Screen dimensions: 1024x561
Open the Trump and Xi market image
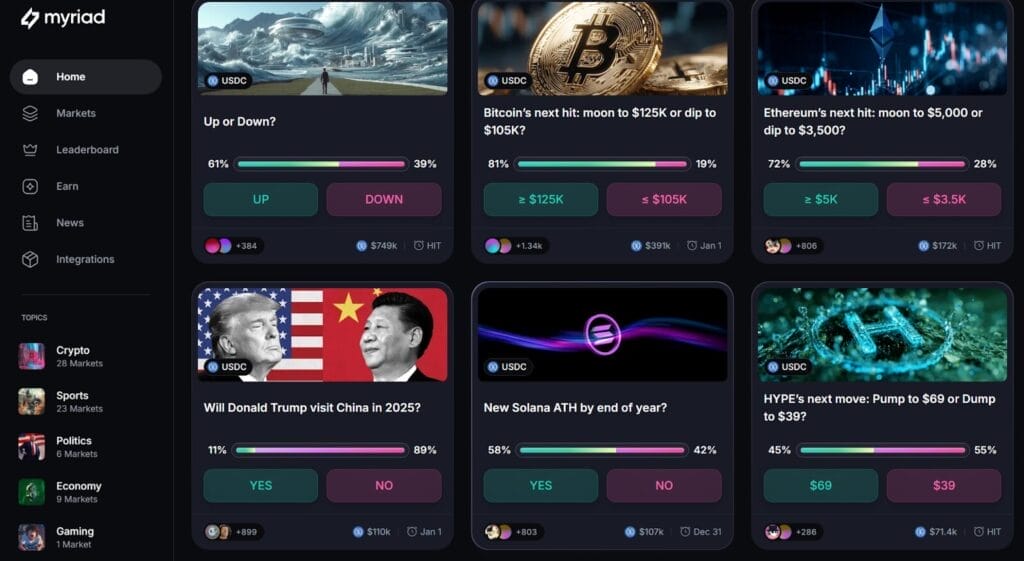click(323, 334)
